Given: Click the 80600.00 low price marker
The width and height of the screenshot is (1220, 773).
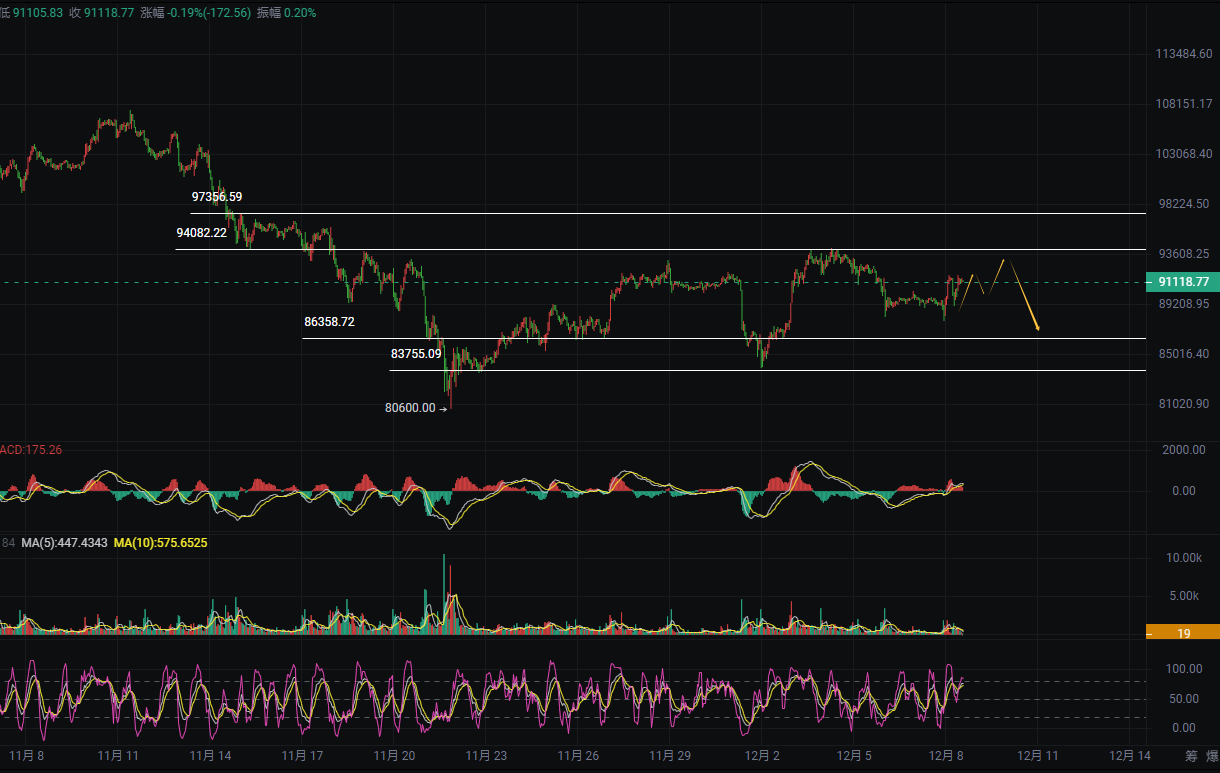Looking at the screenshot, I should [410, 407].
